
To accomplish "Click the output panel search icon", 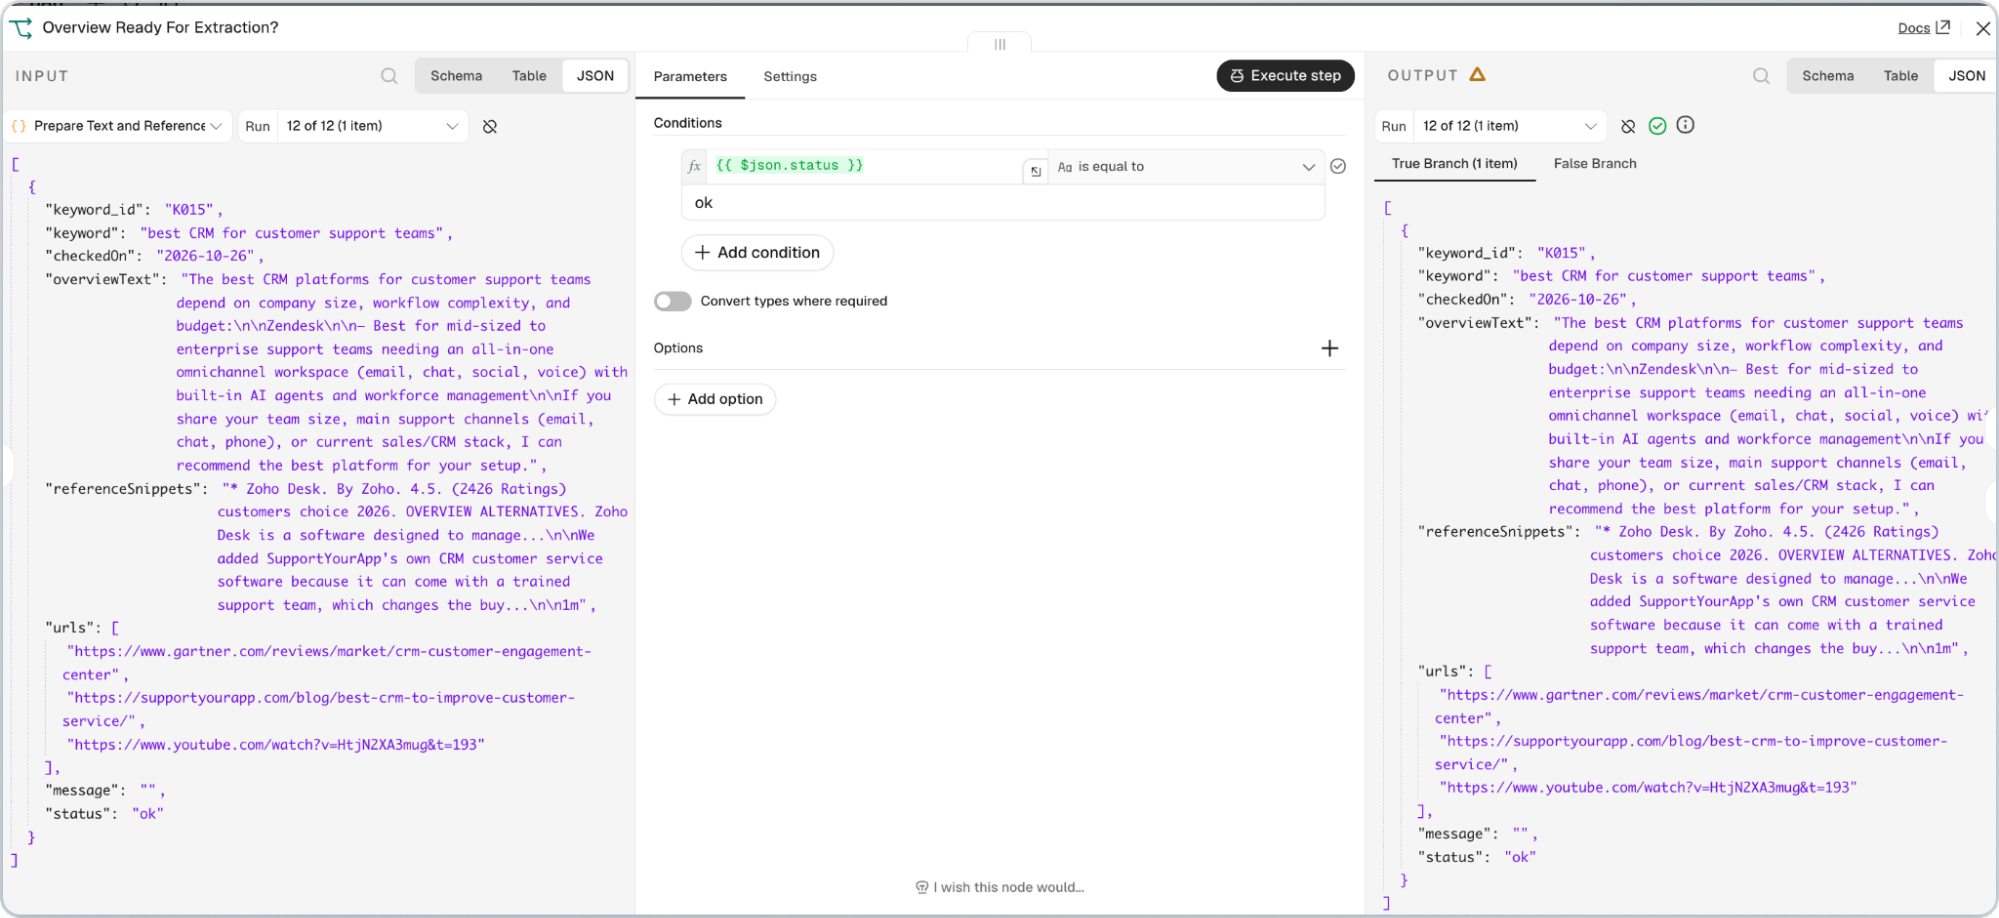I will pos(1761,76).
